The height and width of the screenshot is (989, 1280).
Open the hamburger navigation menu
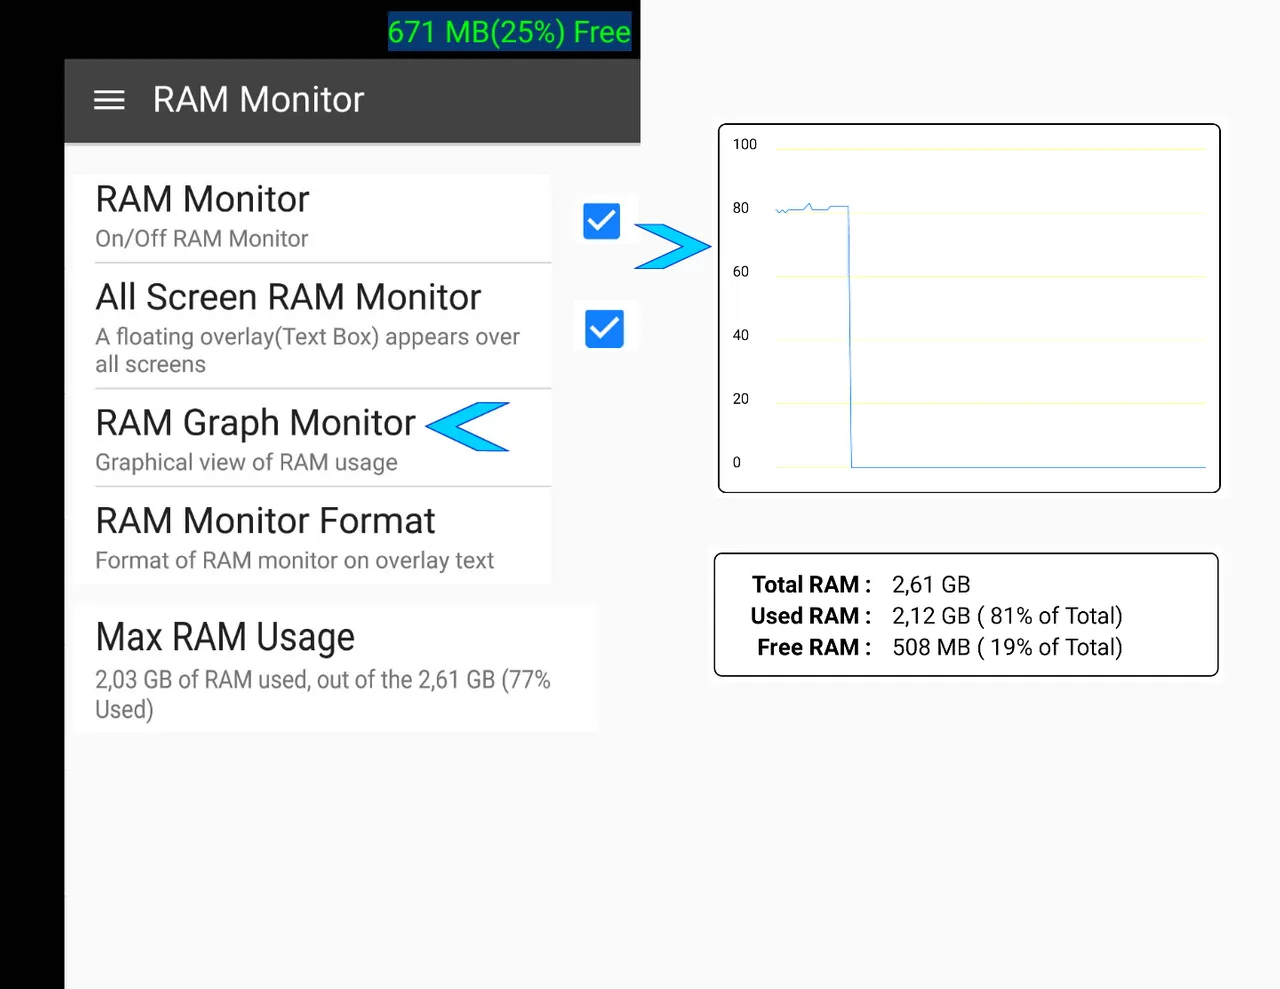tap(109, 100)
